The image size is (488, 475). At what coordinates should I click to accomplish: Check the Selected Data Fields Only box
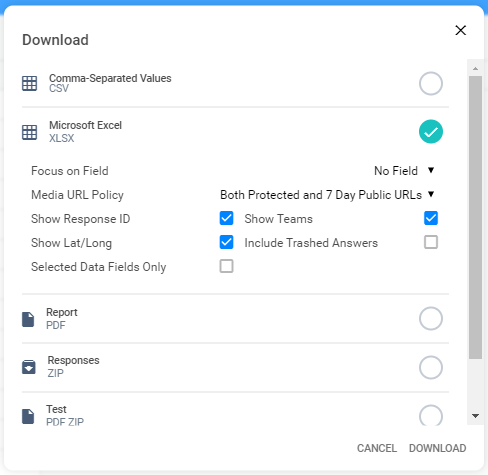pyautogui.click(x=226, y=266)
